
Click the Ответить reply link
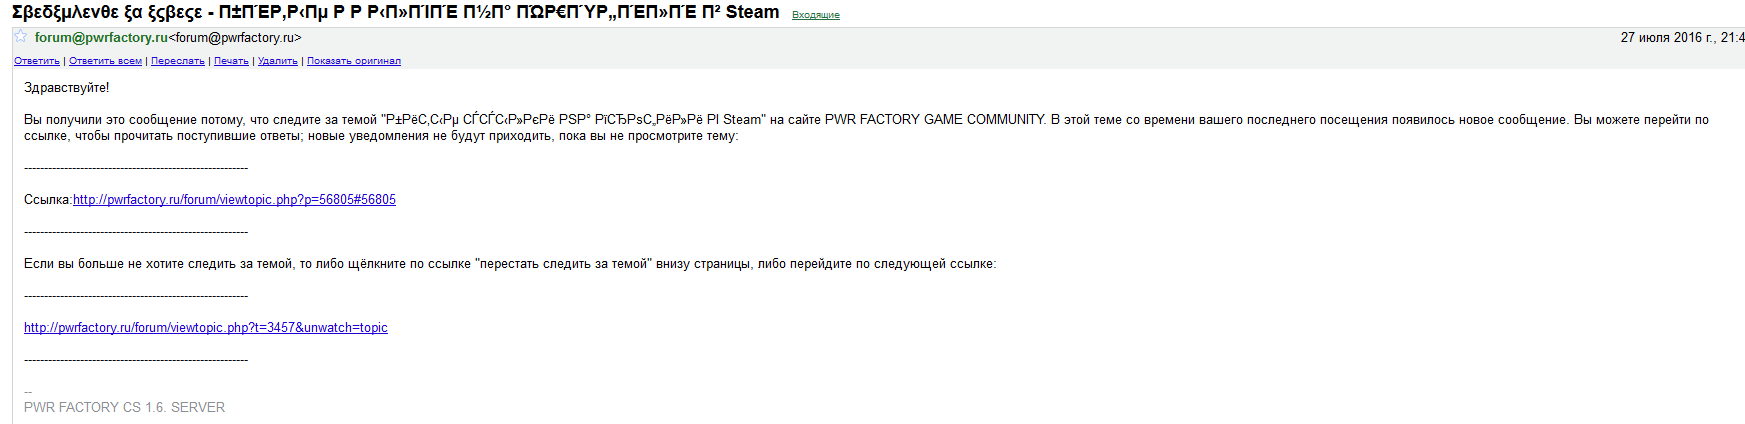tap(37, 61)
